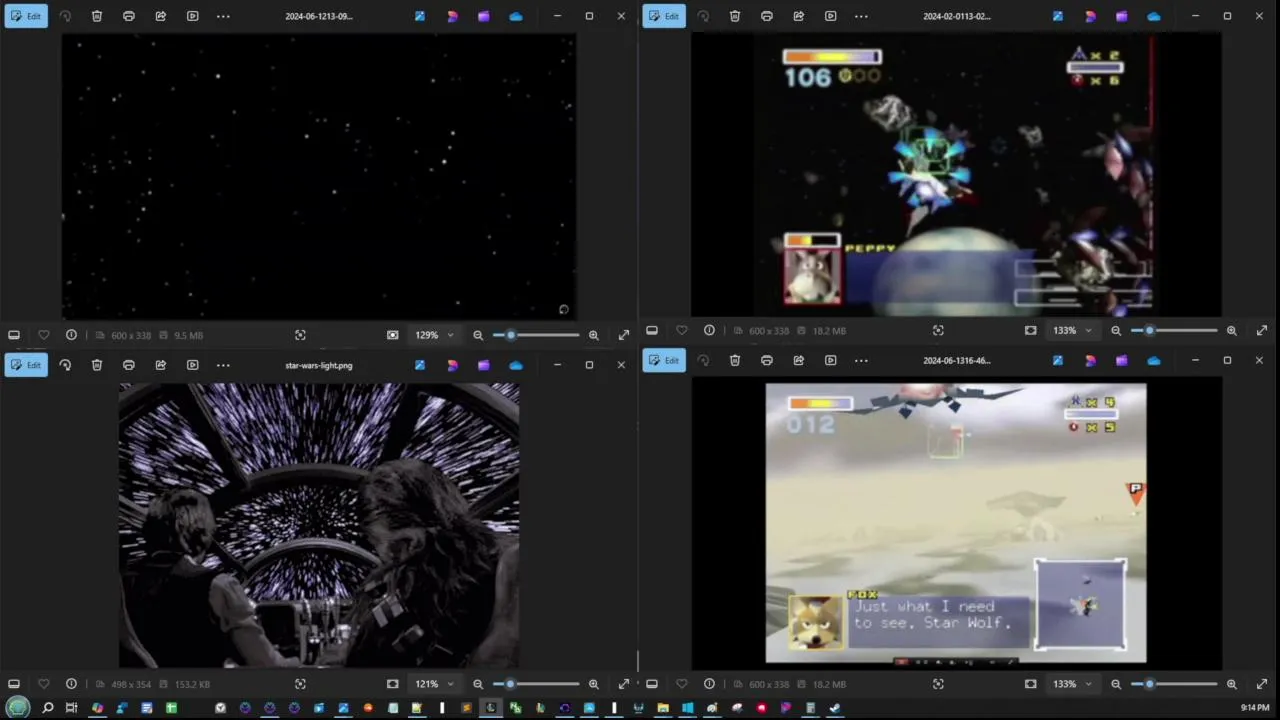Add star-wars-light.png to favorites
Screen dimensions: 1280x720
click(x=43, y=684)
